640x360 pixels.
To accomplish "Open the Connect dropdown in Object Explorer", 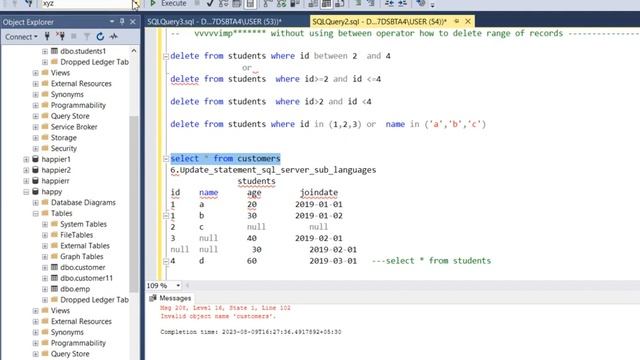I will coord(21,37).
